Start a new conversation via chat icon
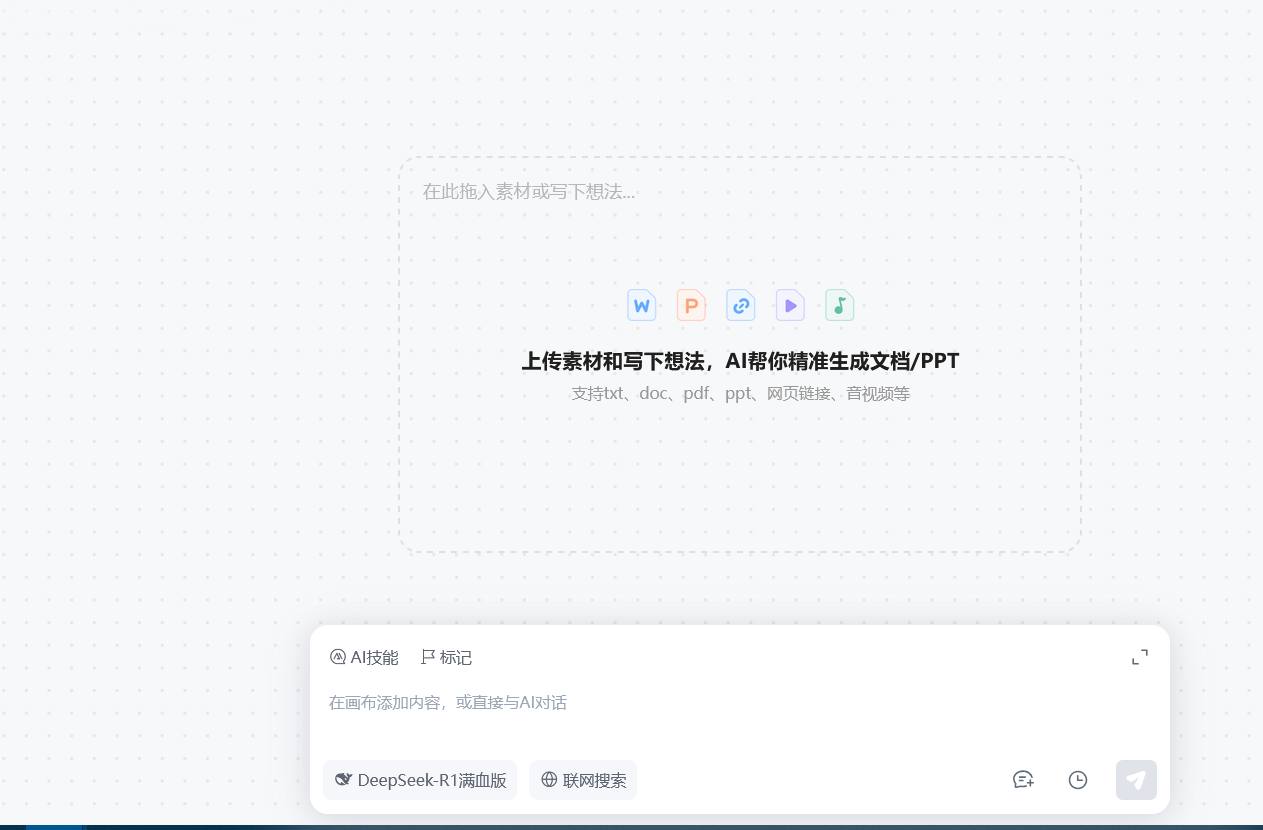Image resolution: width=1263 pixels, height=830 pixels. point(1023,780)
